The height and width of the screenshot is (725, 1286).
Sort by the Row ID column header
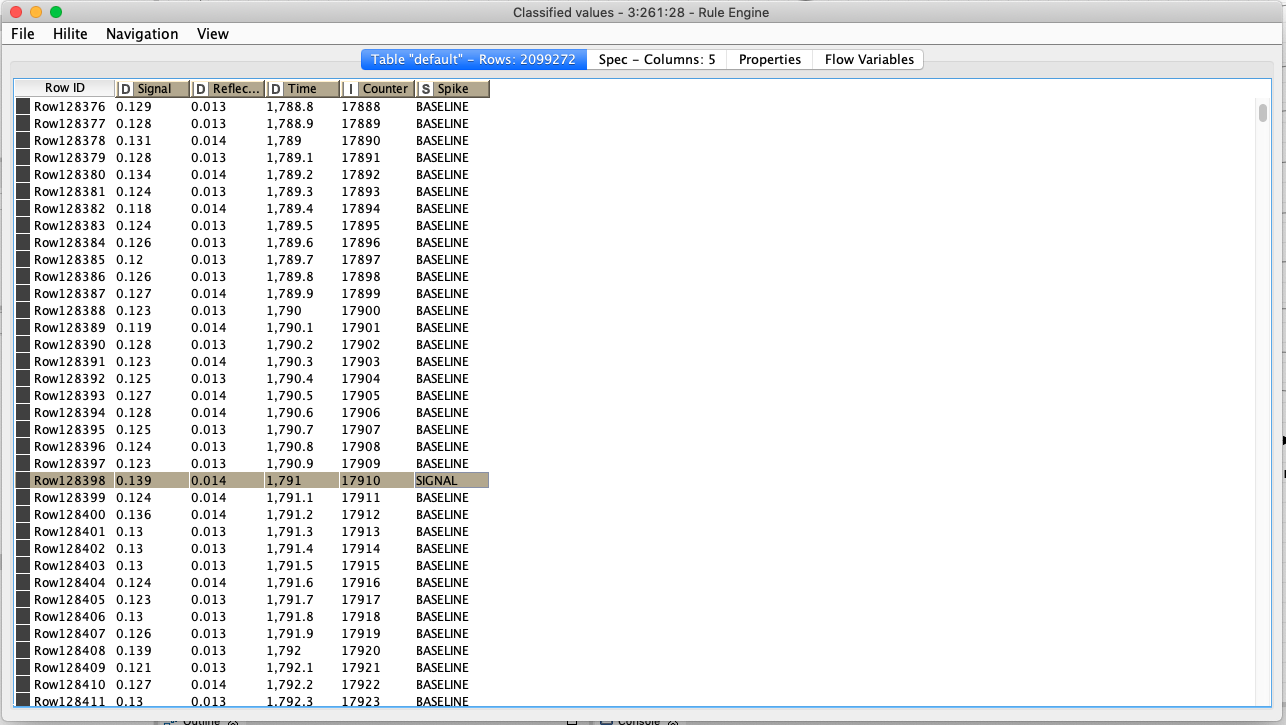click(x=65, y=89)
